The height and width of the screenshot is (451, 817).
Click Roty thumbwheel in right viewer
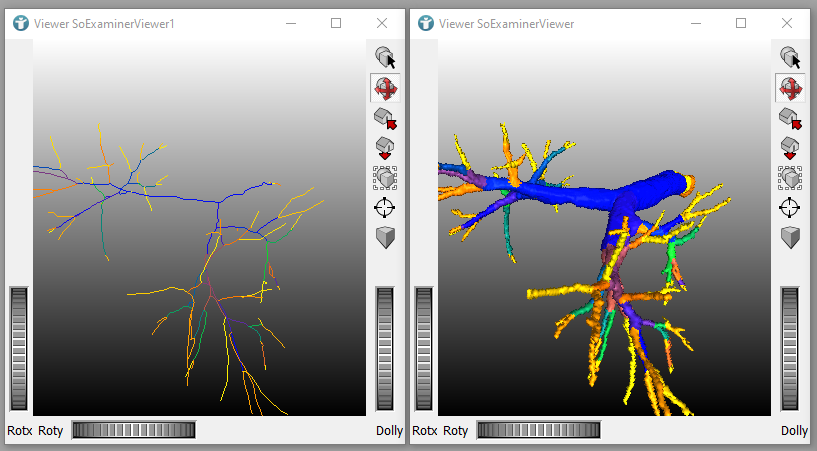[538, 430]
